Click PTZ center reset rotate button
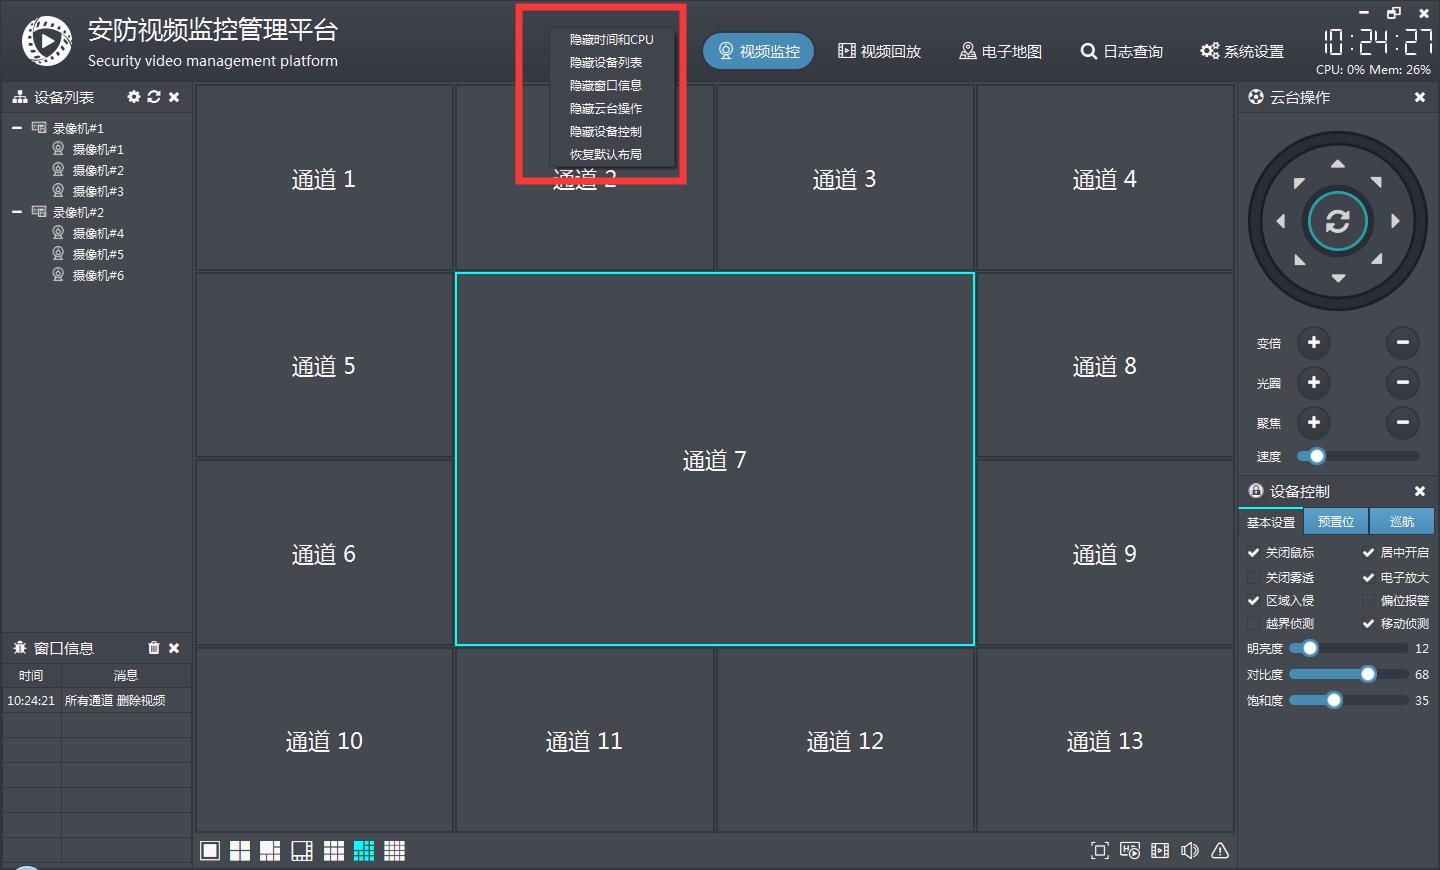The height and width of the screenshot is (870, 1440). (1338, 221)
